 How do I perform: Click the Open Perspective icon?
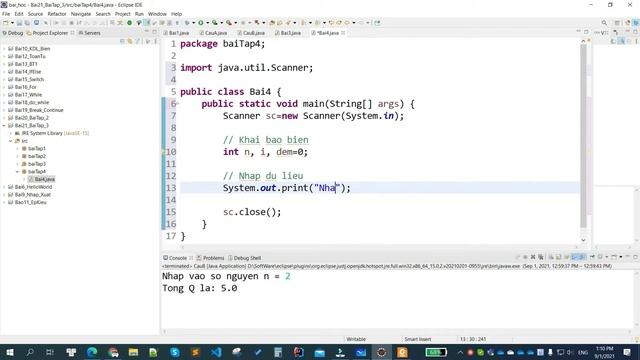pyautogui.click(x=617, y=23)
